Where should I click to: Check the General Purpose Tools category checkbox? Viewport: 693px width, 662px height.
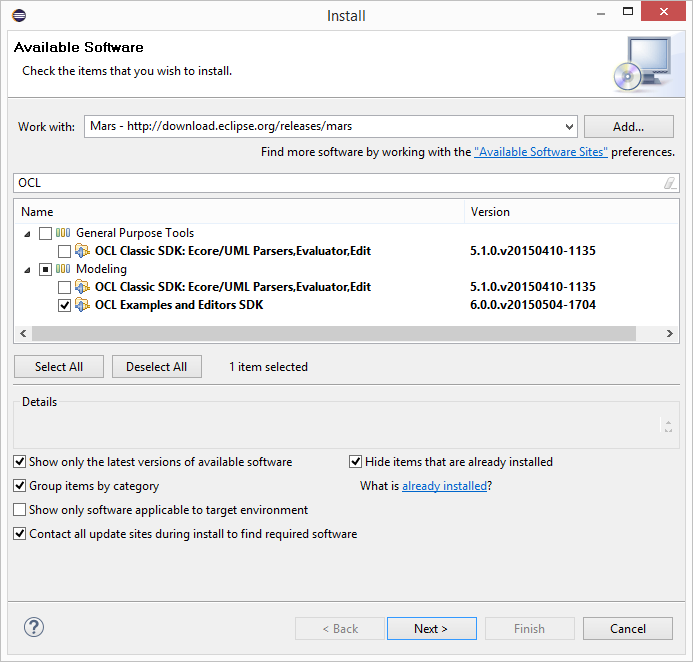tap(46, 233)
